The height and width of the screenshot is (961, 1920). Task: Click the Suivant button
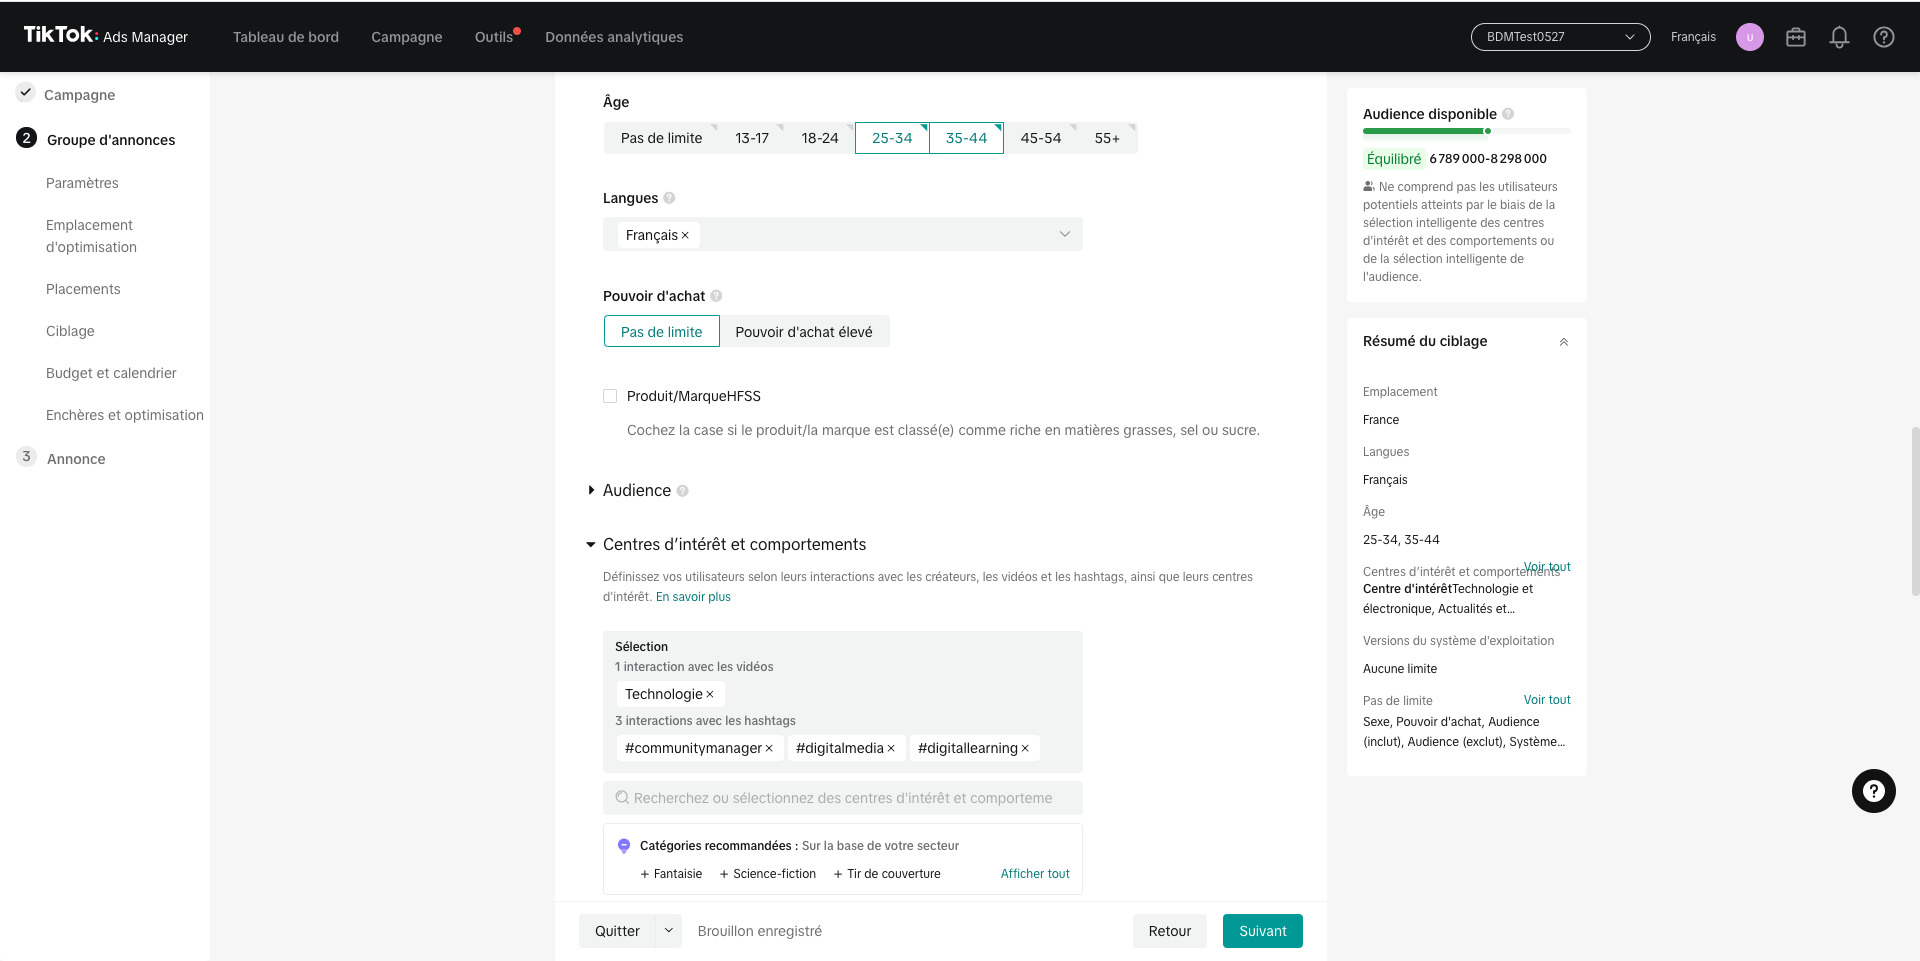click(1263, 931)
